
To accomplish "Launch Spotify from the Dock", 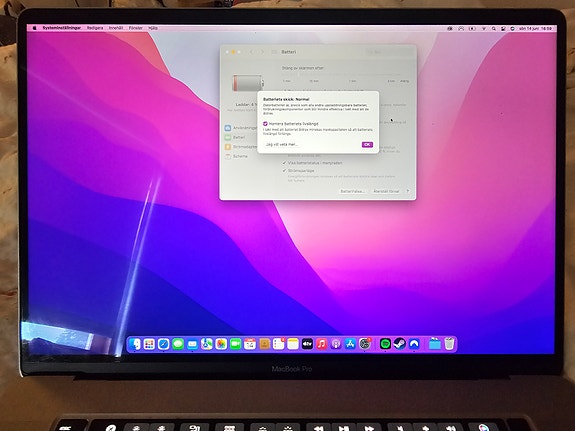I will point(385,344).
